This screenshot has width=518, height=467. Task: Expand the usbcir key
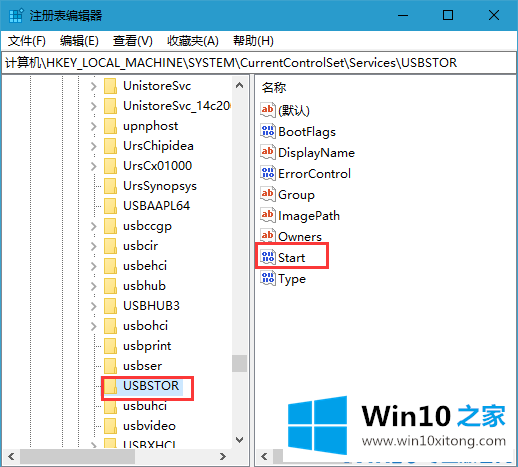pos(94,246)
